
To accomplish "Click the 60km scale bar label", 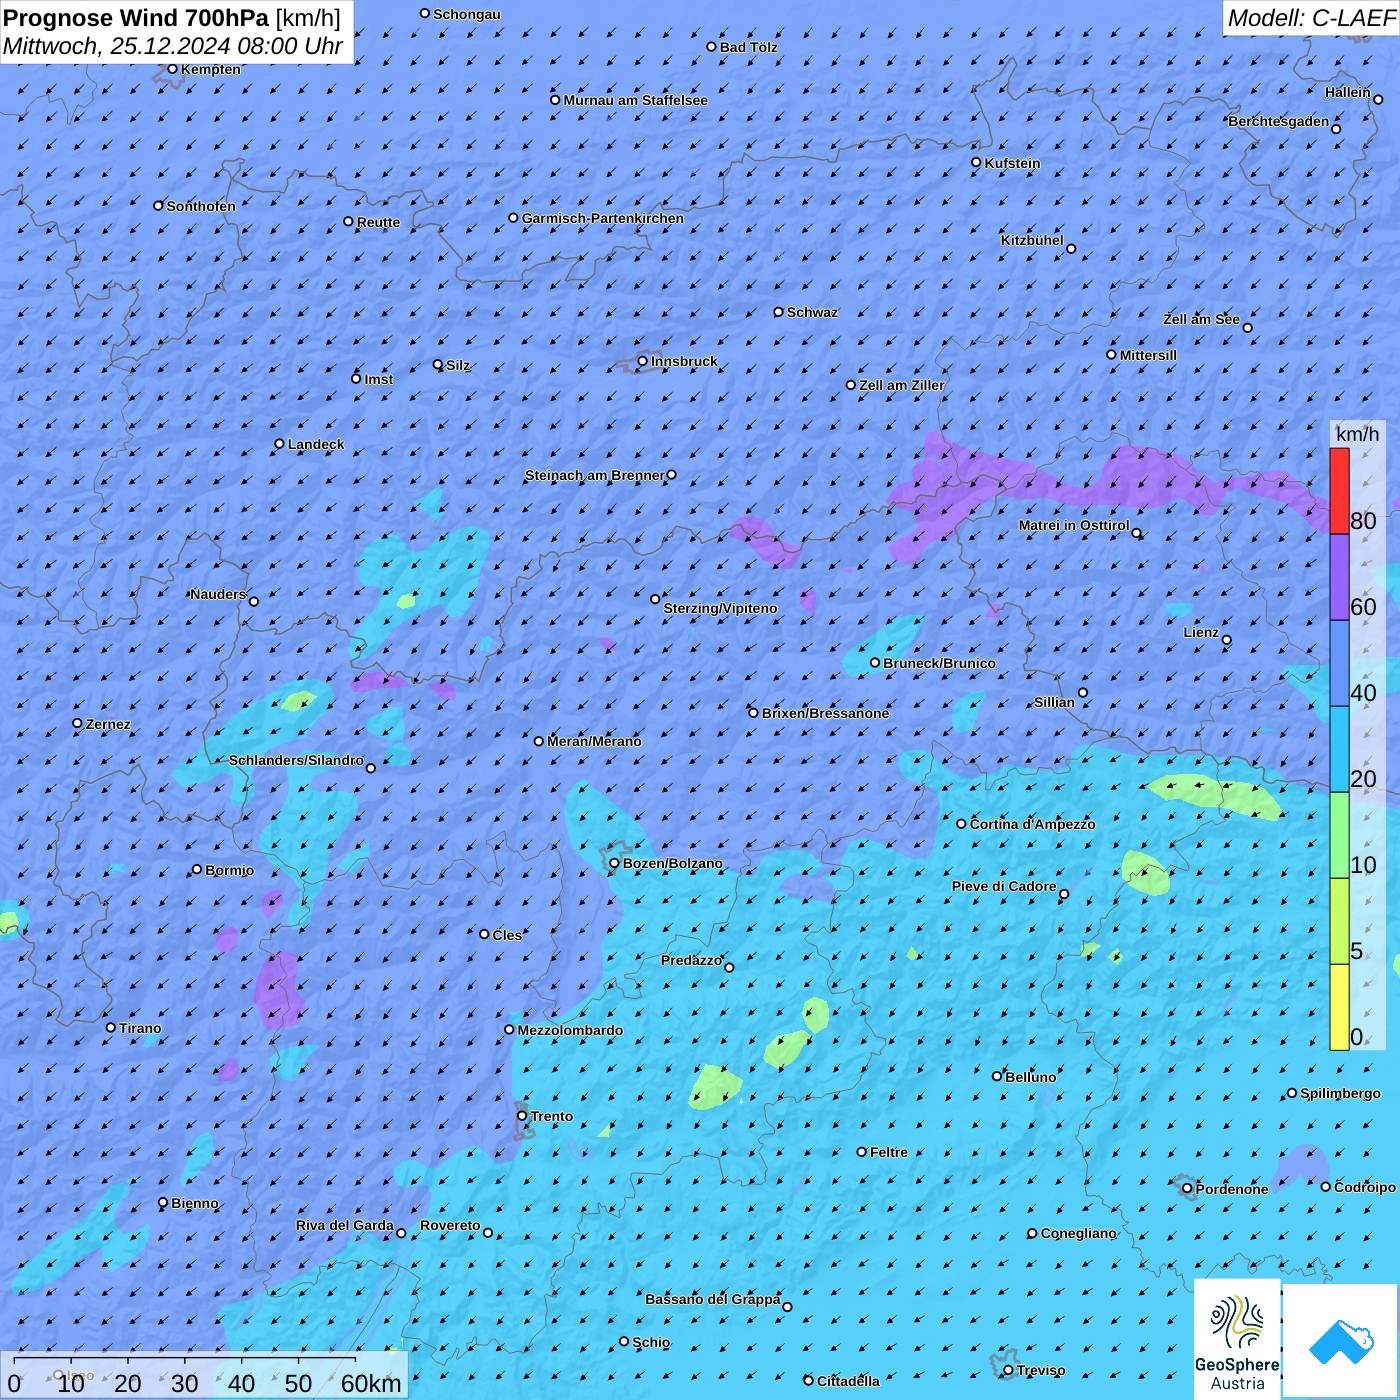I will [371, 1383].
